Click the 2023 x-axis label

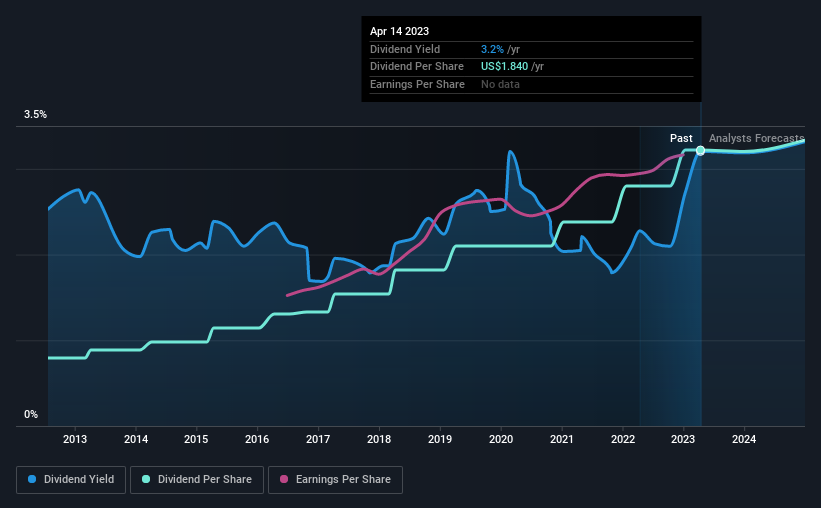point(683,439)
